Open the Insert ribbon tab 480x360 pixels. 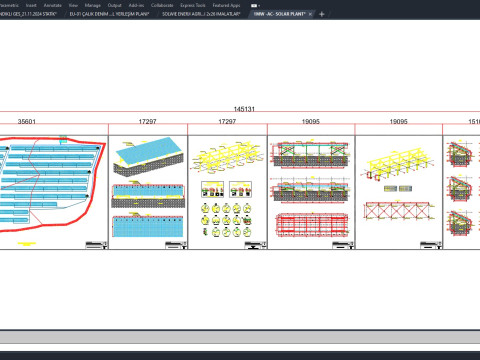click(31, 5)
